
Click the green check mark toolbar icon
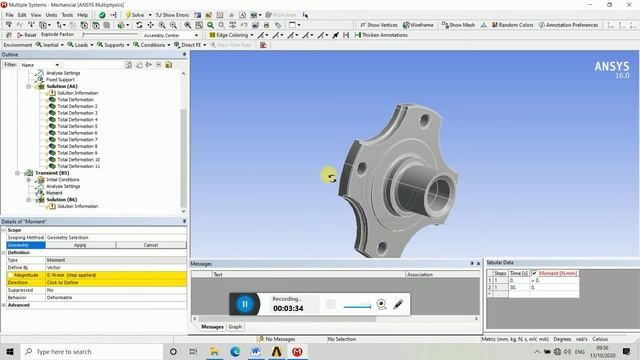102,15
